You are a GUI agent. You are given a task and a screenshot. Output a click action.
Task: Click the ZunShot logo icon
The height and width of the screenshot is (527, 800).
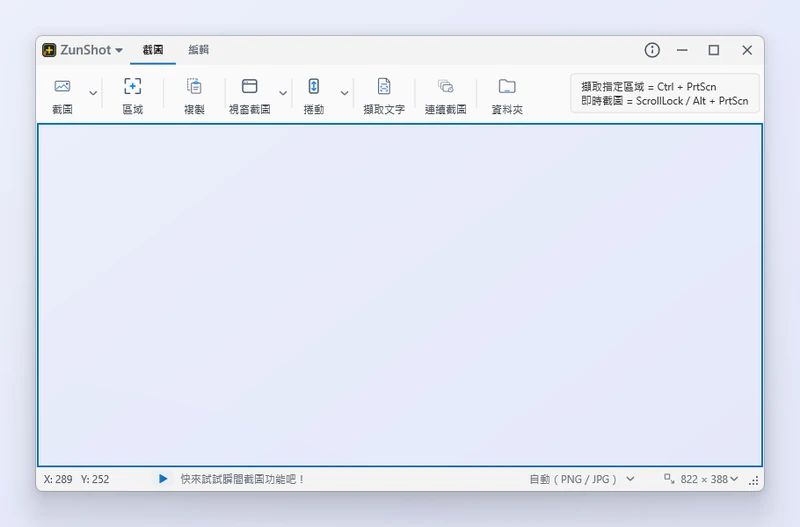click(49, 50)
